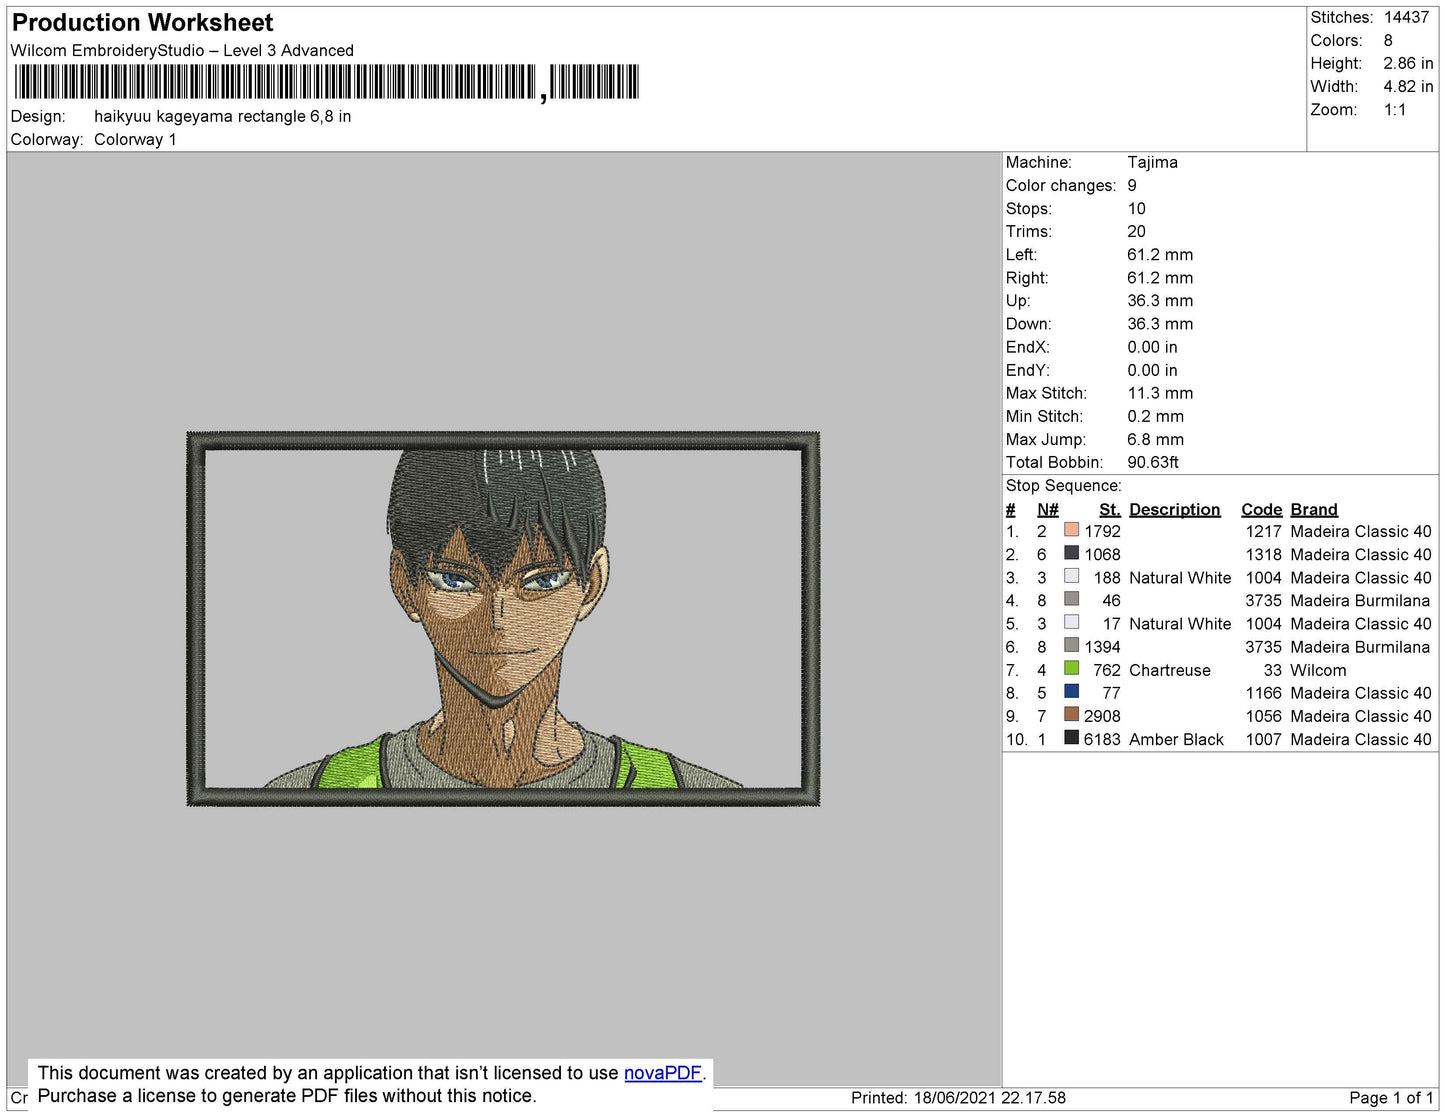Click code '1217' in row 1

[1263, 531]
